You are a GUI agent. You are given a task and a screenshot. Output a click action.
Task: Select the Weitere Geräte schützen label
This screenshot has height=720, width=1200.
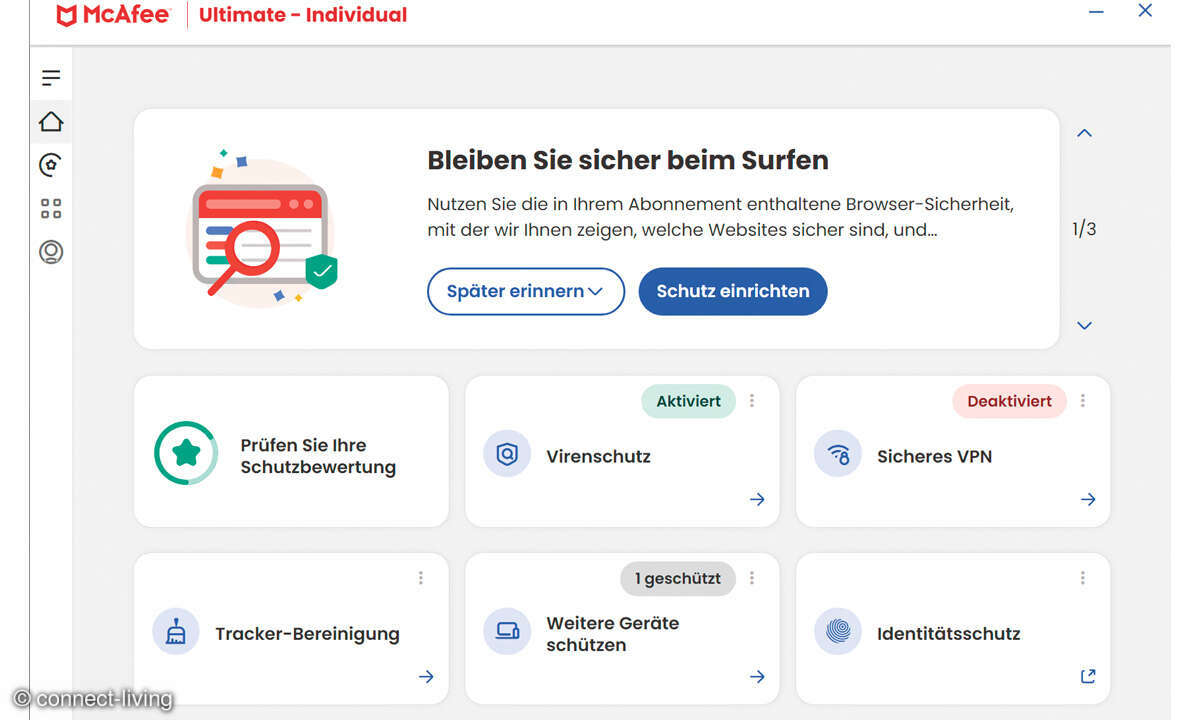pyautogui.click(x=612, y=634)
